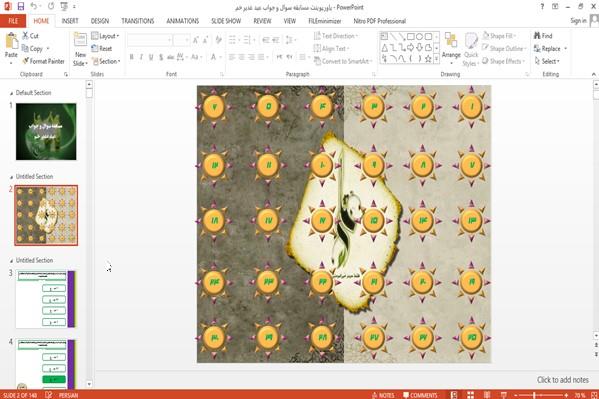Toggle Strikethrough formatting

tap(170, 57)
